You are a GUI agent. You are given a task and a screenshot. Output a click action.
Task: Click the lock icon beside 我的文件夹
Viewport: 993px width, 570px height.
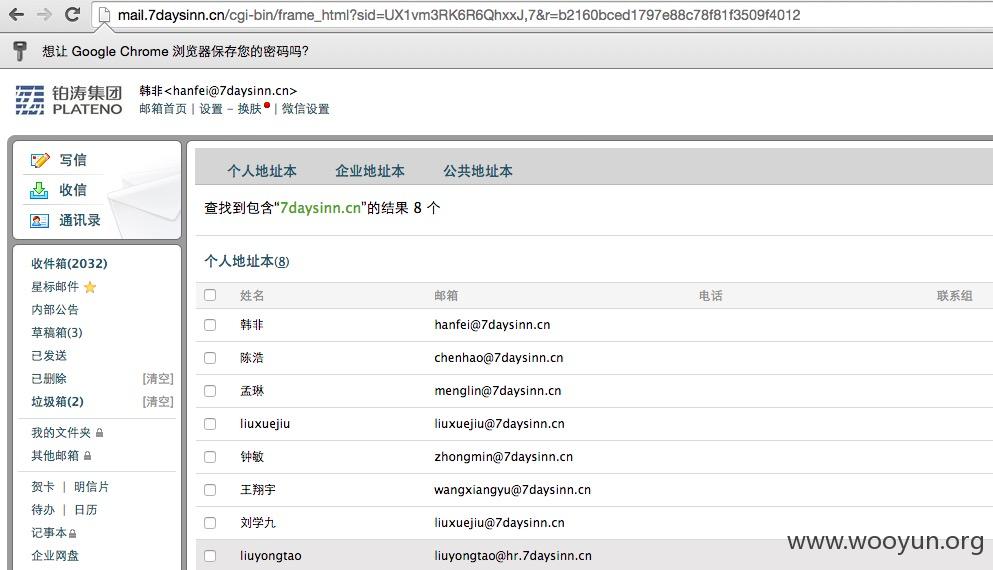pos(99,433)
